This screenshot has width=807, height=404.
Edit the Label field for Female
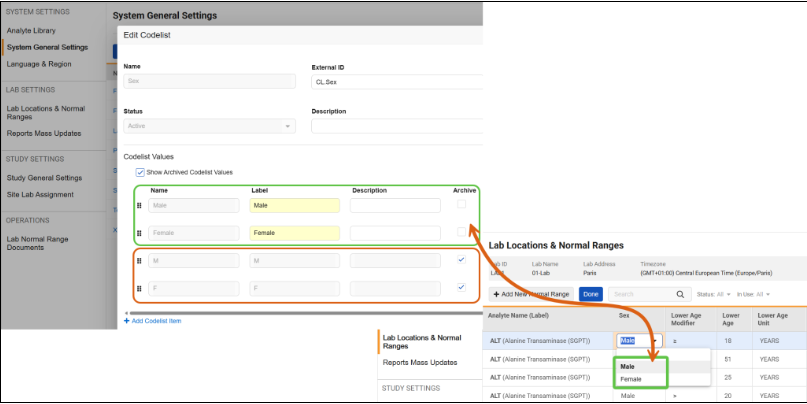tap(294, 233)
